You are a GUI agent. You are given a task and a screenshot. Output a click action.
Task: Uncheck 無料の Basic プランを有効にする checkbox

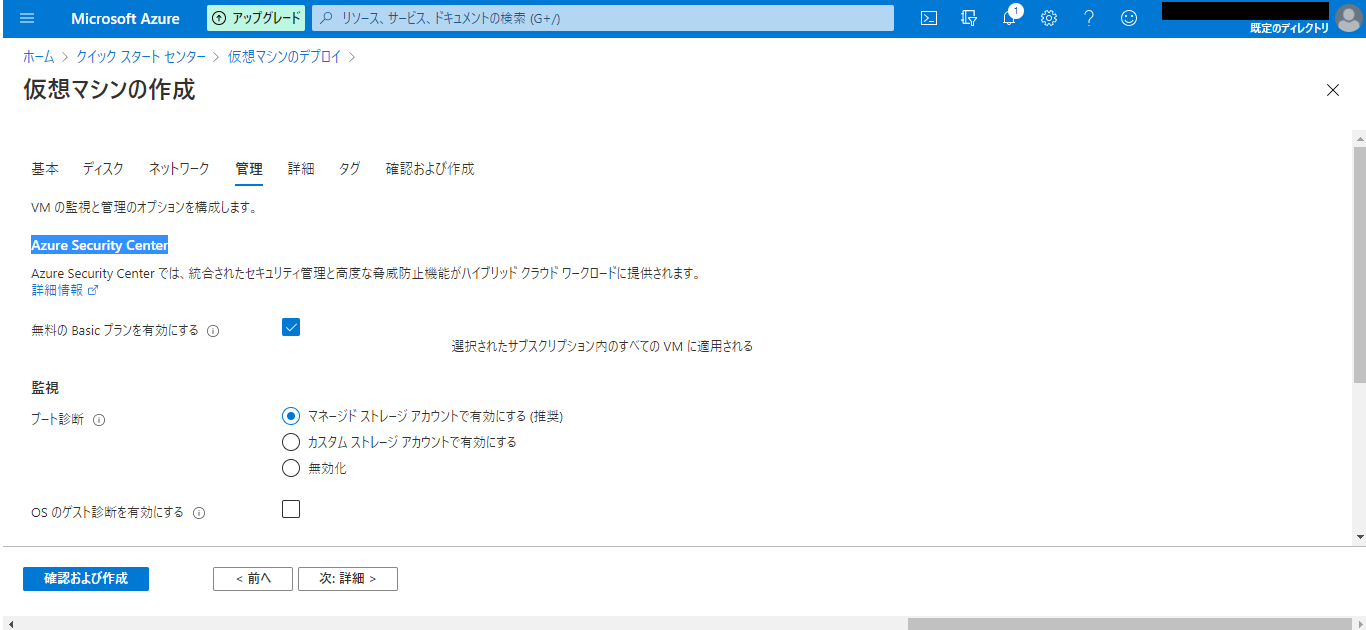pos(291,327)
